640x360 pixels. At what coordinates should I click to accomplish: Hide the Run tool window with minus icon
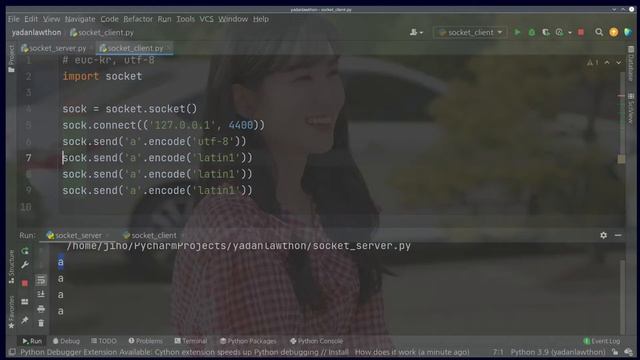tap(618, 235)
